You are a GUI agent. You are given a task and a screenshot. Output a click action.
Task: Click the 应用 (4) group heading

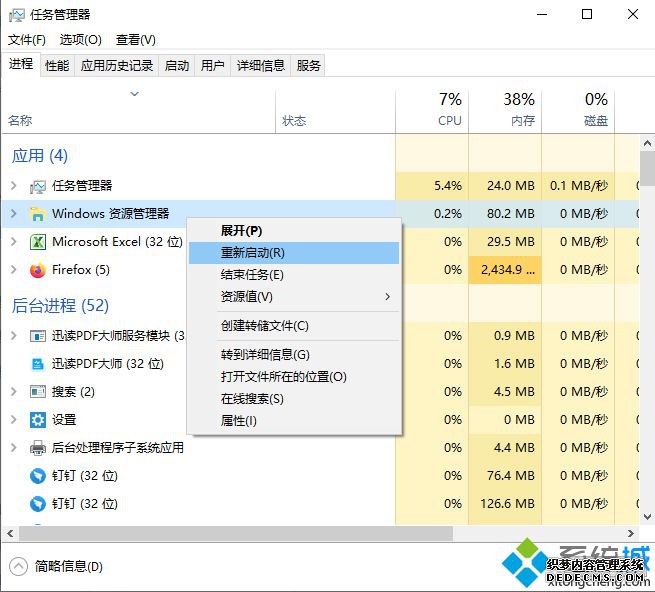[40, 156]
